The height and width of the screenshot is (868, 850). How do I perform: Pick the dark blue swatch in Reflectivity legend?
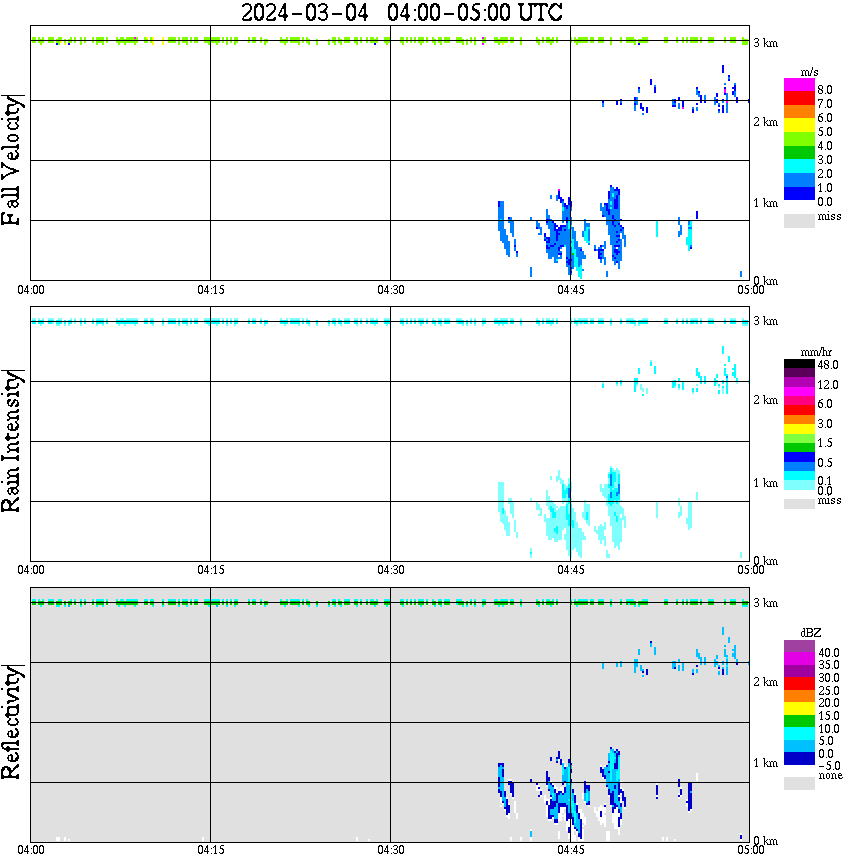(x=799, y=759)
